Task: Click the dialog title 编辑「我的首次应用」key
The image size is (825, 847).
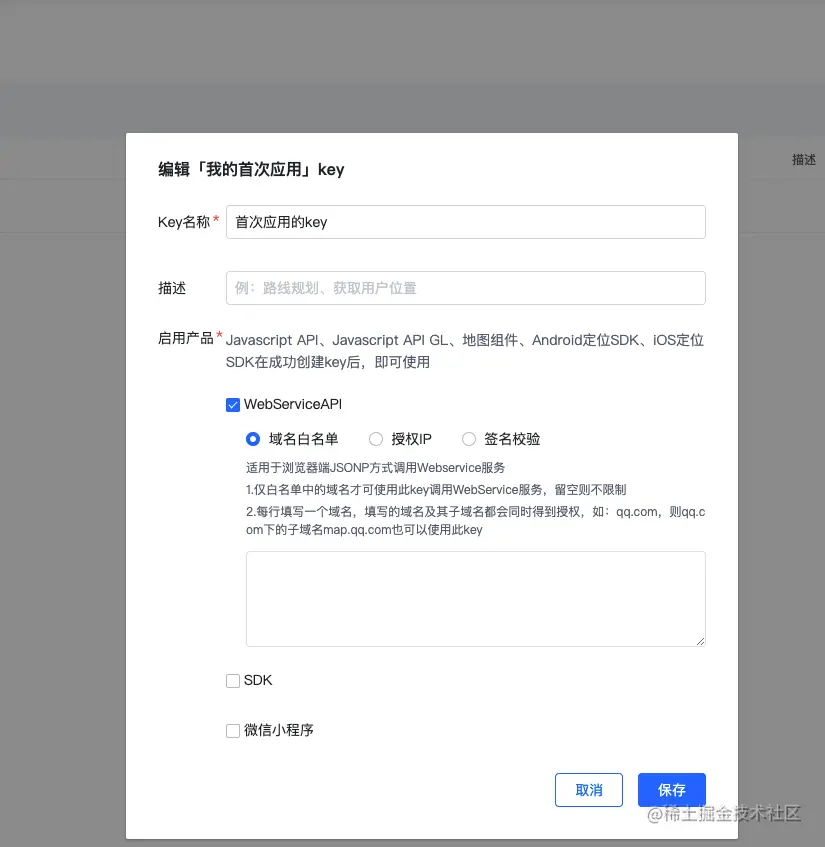Action: [251, 170]
